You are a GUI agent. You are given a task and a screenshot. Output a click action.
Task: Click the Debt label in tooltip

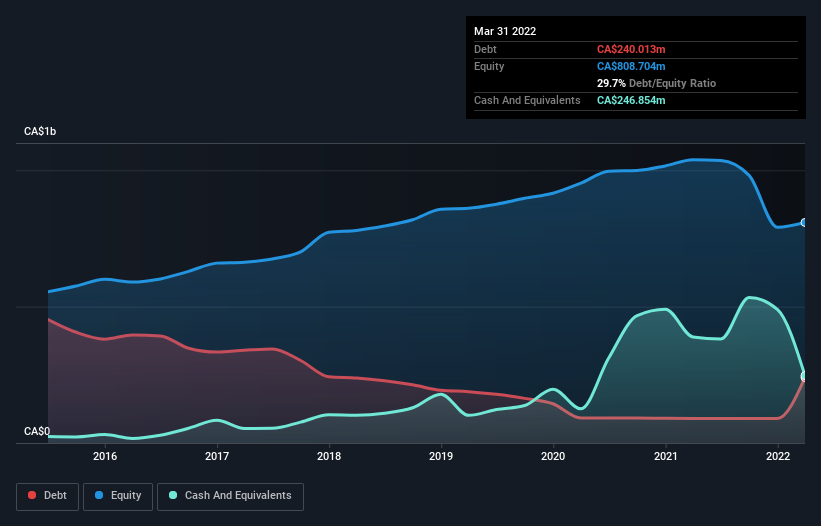click(485, 49)
